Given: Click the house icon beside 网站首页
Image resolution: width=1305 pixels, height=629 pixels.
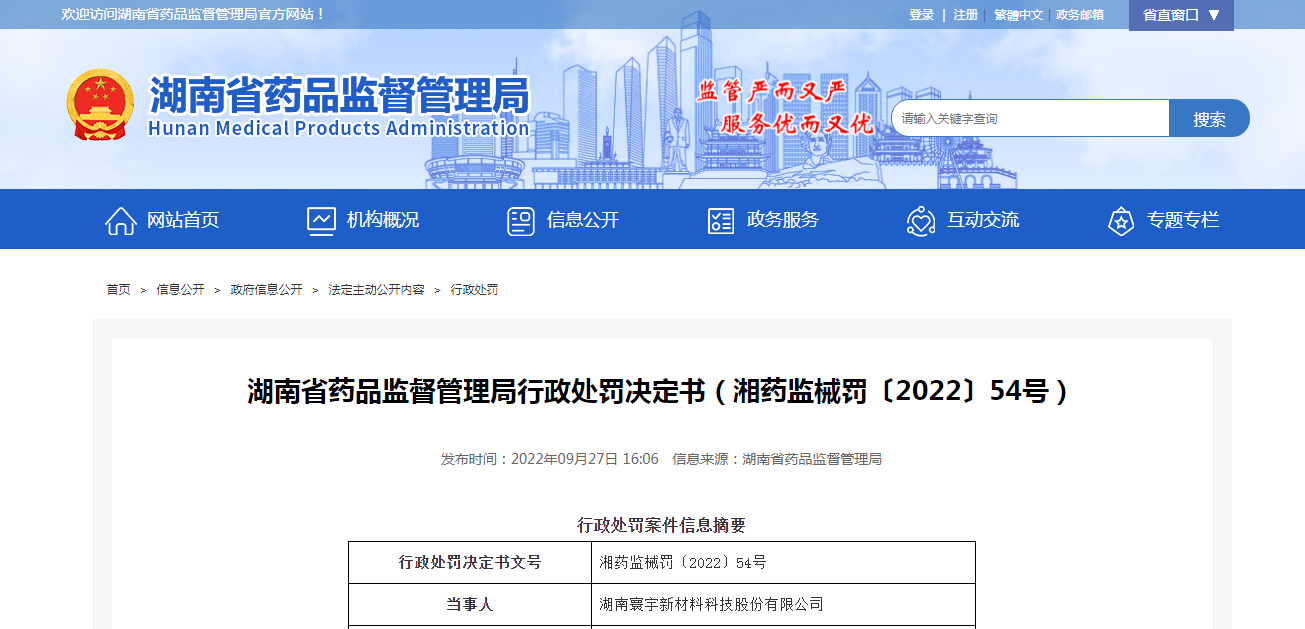Looking at the screenshot, I should coord(121,220).
